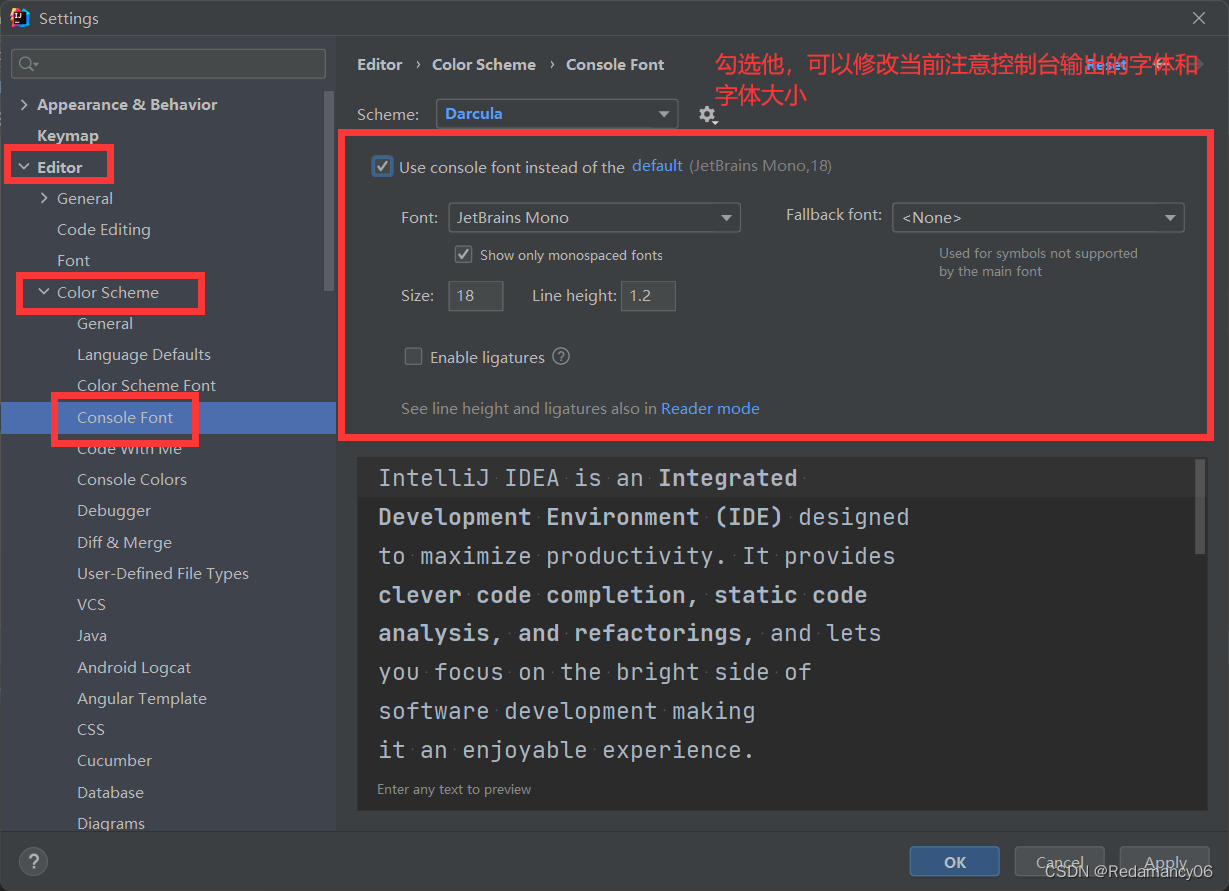Image resolution: width=1229 pixels, height=891 pixels.
Task: Open the Reader mode link
Action: click(x=710, y=408)
